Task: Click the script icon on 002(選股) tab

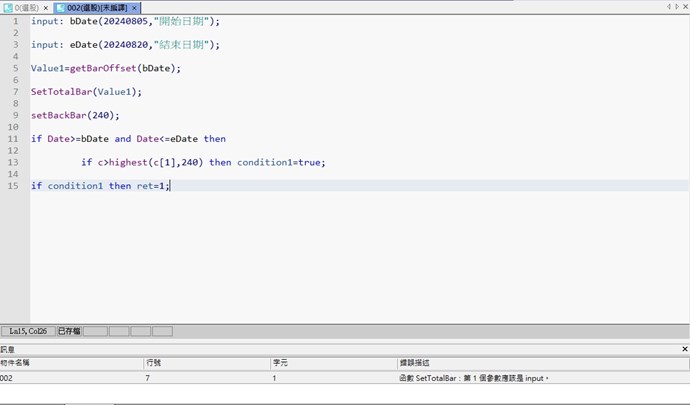Action: coord(61,7)
